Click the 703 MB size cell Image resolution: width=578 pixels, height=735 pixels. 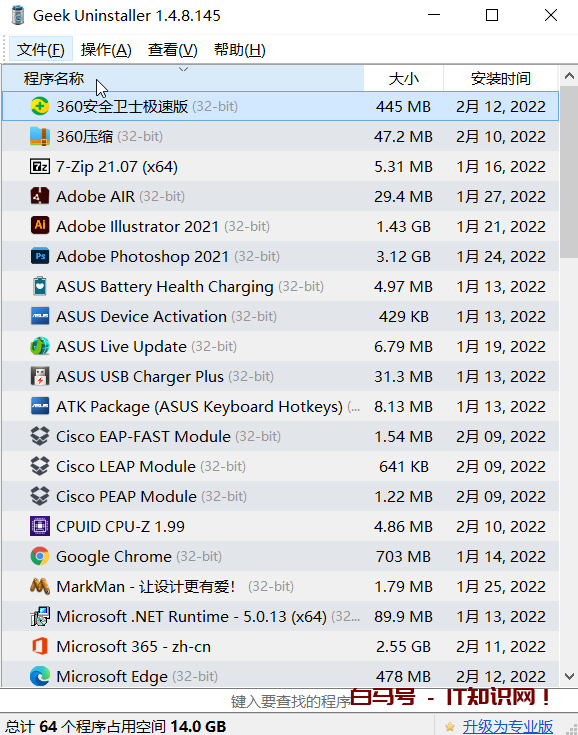403,556
